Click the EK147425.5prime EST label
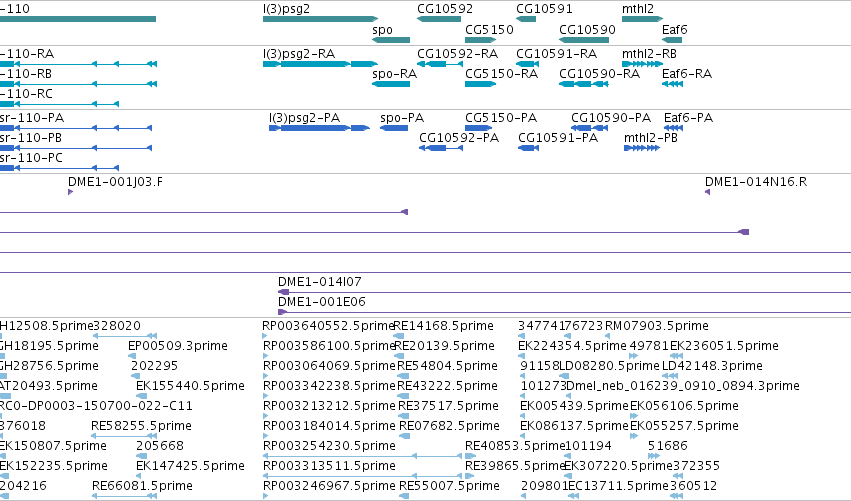This screenshot has width=851, height=501. [190, 466]
